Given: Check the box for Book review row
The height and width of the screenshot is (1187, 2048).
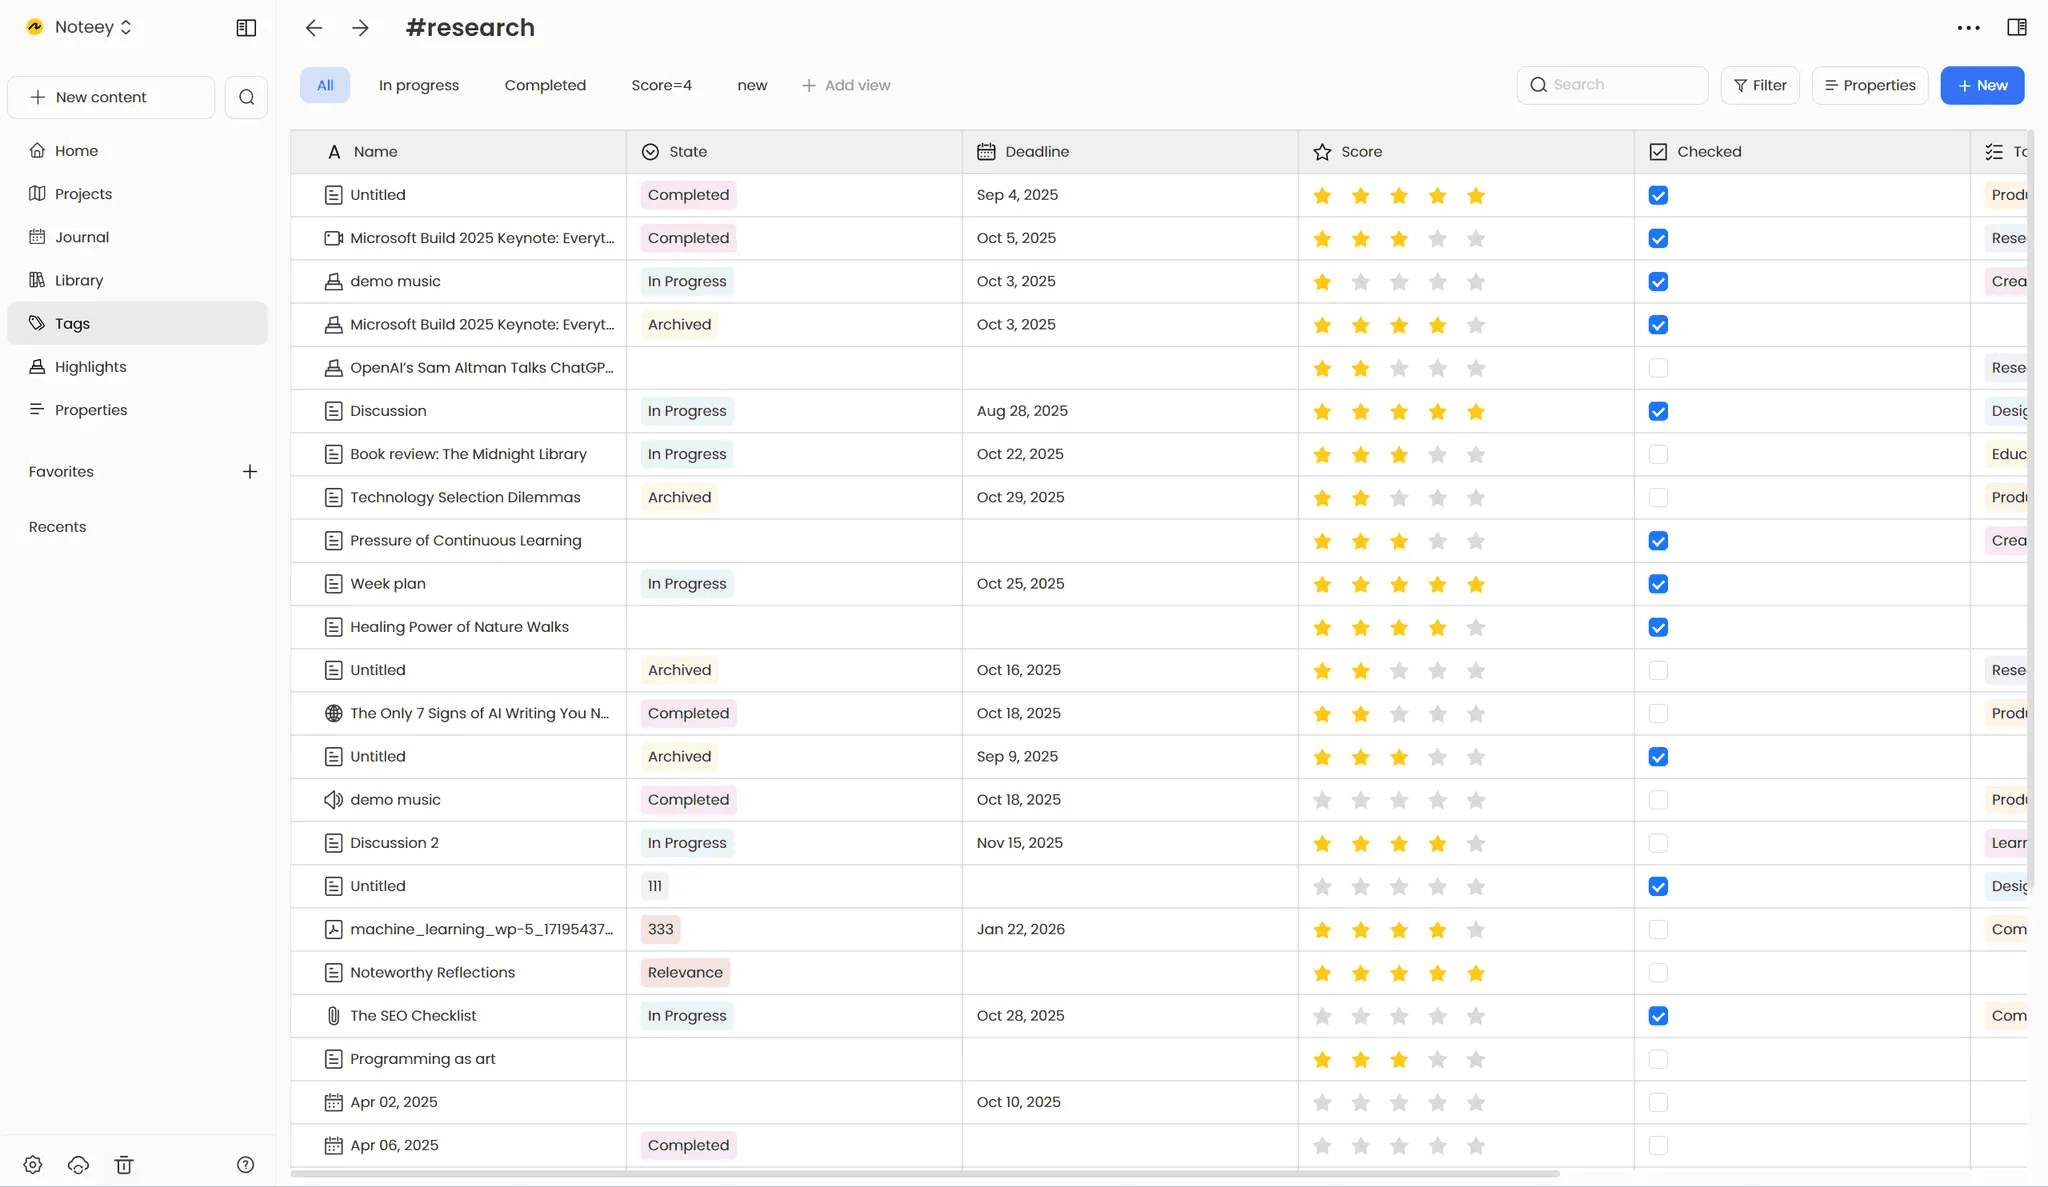Looking at the screenshot, I should pyautogui.click(x=1658, y=455).
